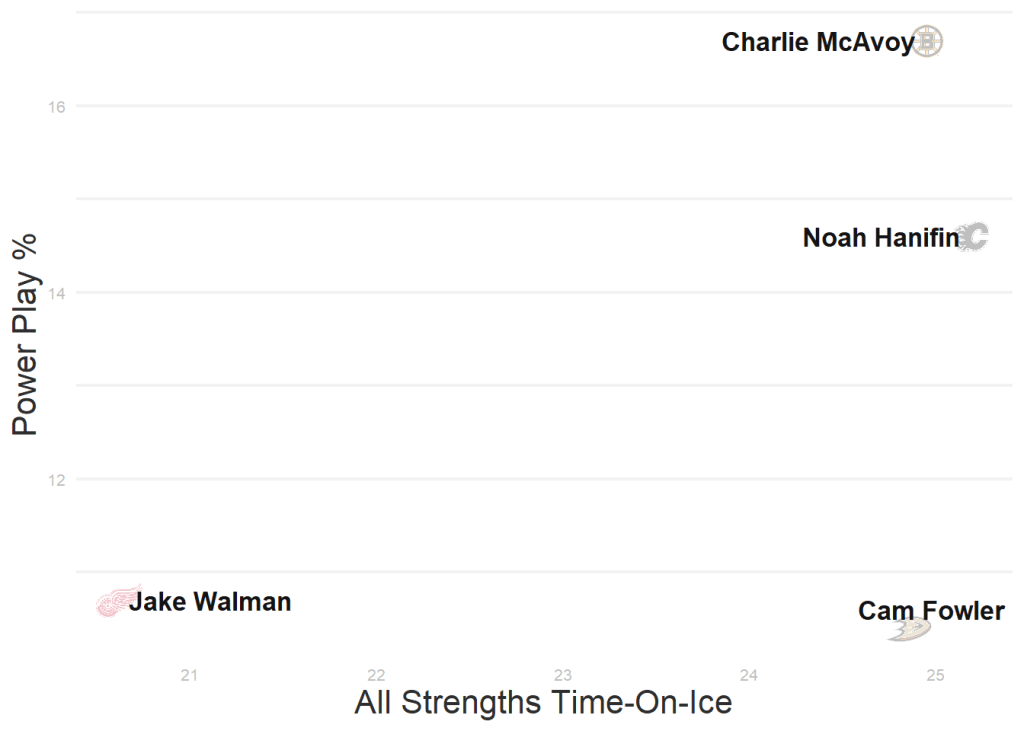Click the Power Play % axis title
This screenshot has width=1024, height=731.
(x=25, y=335)
